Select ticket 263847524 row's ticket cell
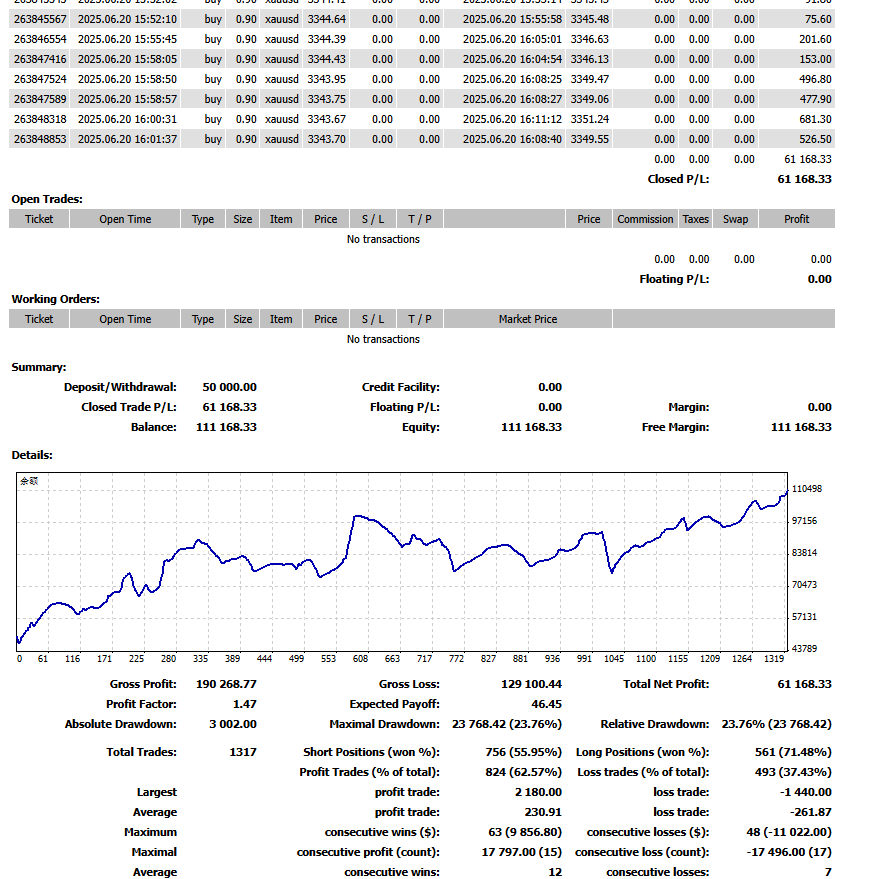 pyautogui.click(x=40, y=79)
